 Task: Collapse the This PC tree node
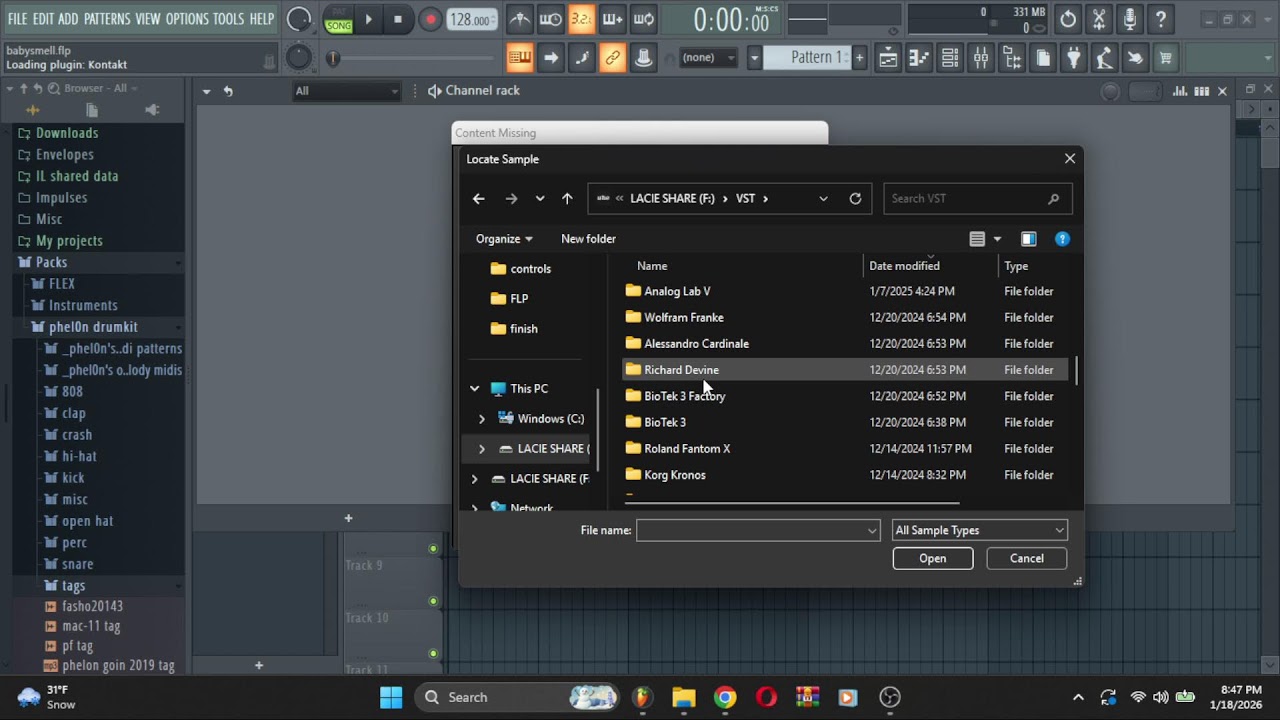[x=475, y=389]
